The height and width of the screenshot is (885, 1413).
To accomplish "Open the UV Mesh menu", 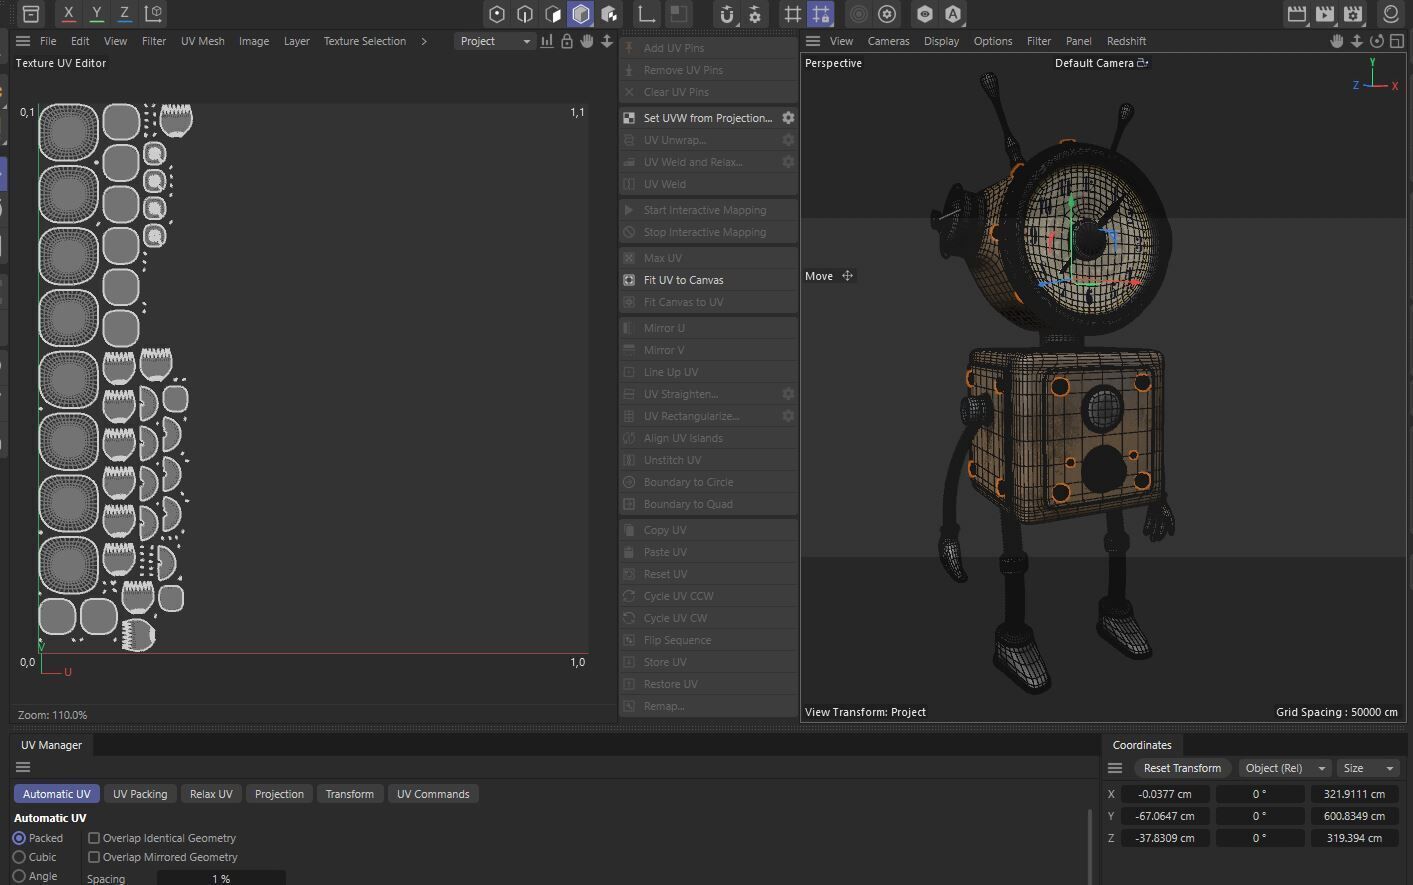I will (203, 41).
